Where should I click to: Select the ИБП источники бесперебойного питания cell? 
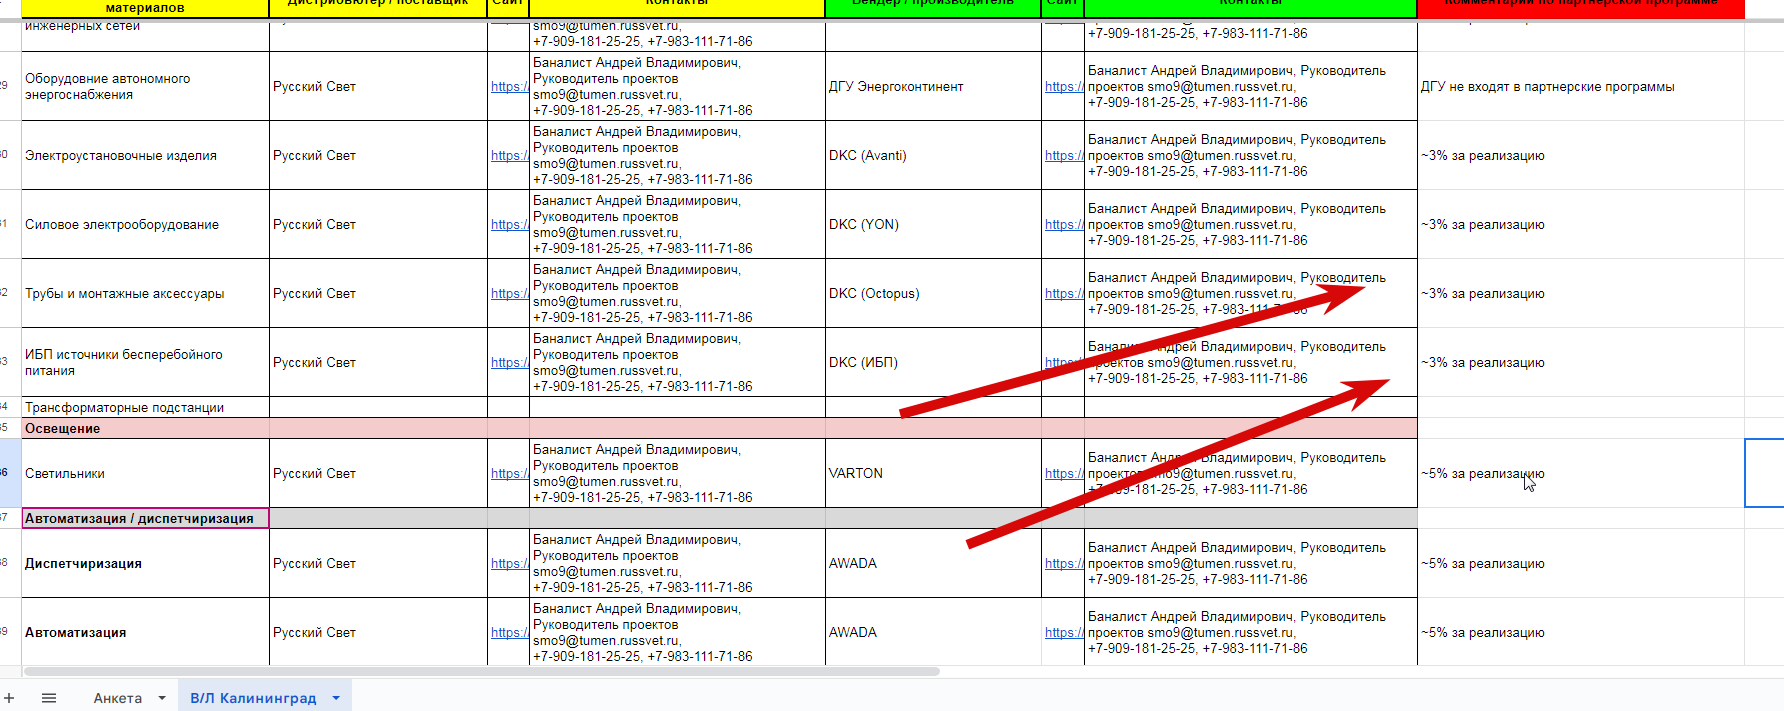(145, 362)
